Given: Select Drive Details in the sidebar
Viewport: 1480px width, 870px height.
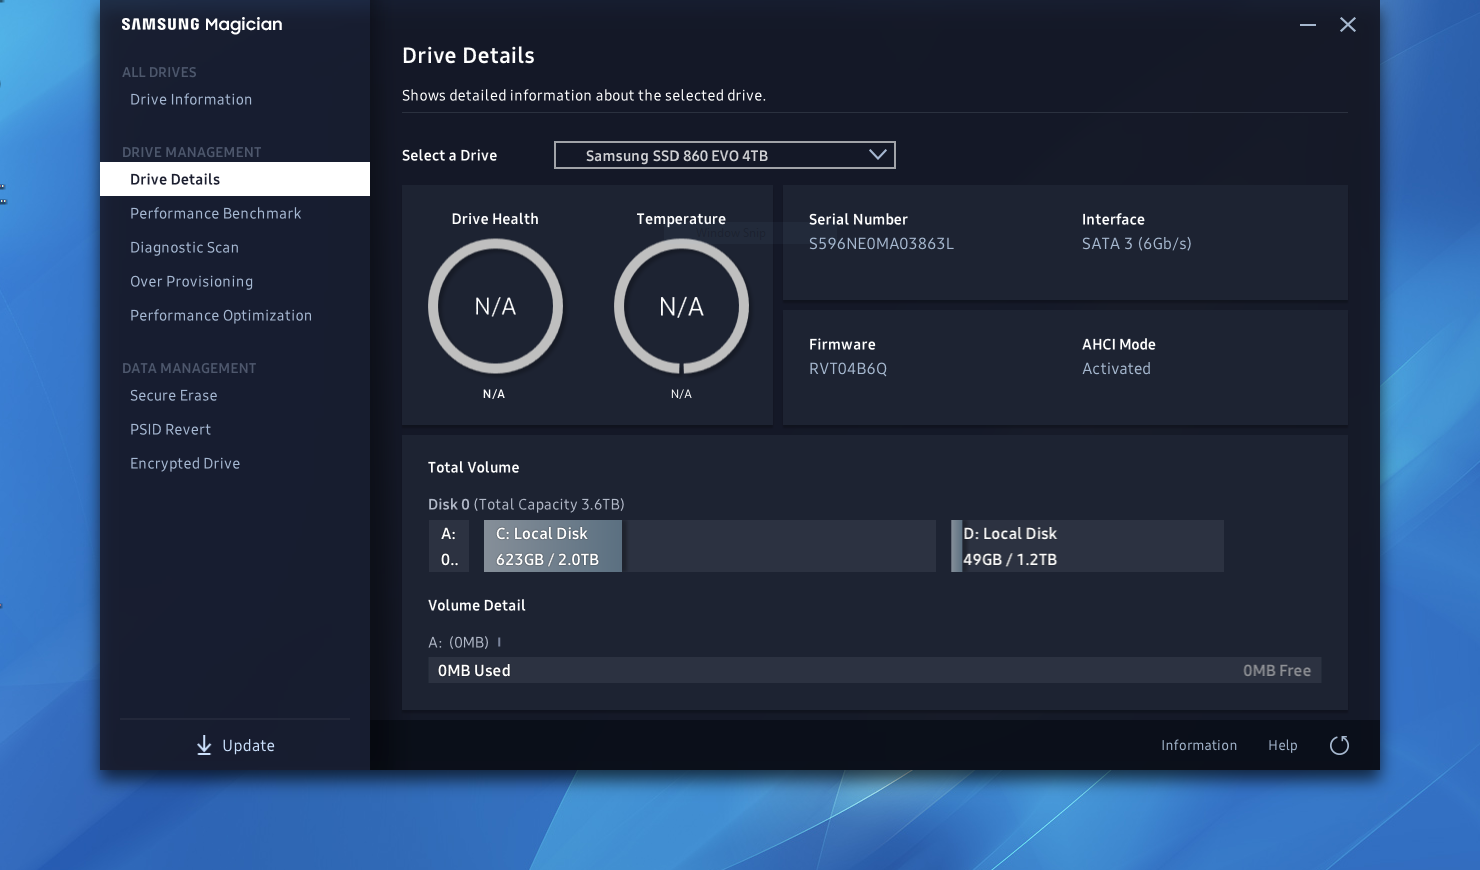Looking at the screenshot, I should click(x=235, y=179).
